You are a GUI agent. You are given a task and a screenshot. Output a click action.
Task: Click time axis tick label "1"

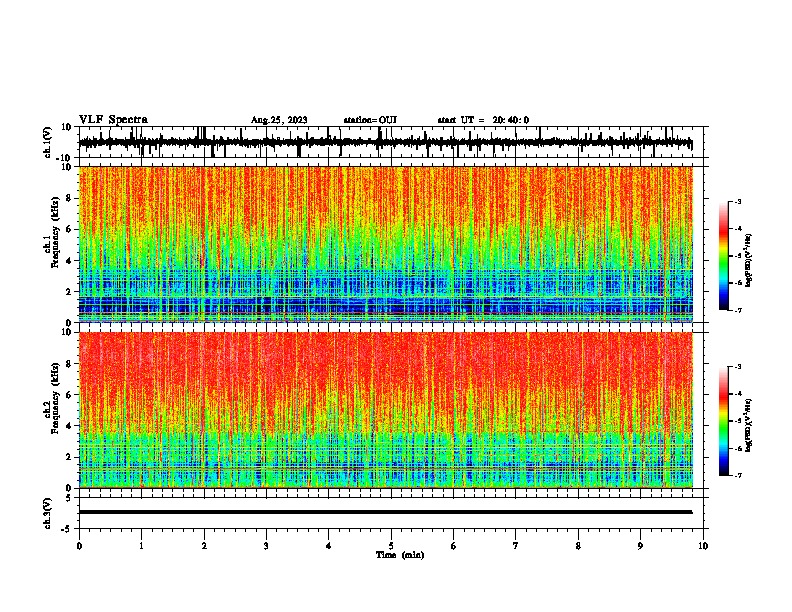click(141, 546)
